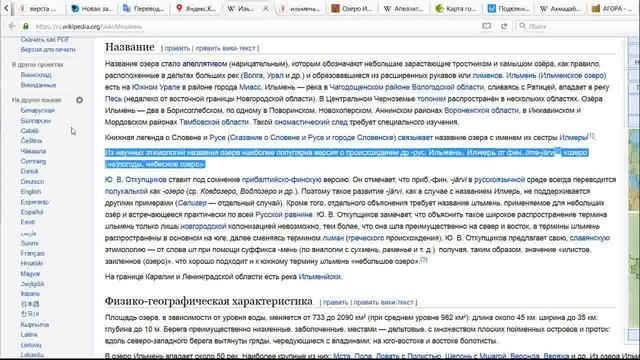Click 'править' next to Физико-географическая характеристика
The height and width of the screenshot is (360, 640).
tap(336, 302)
